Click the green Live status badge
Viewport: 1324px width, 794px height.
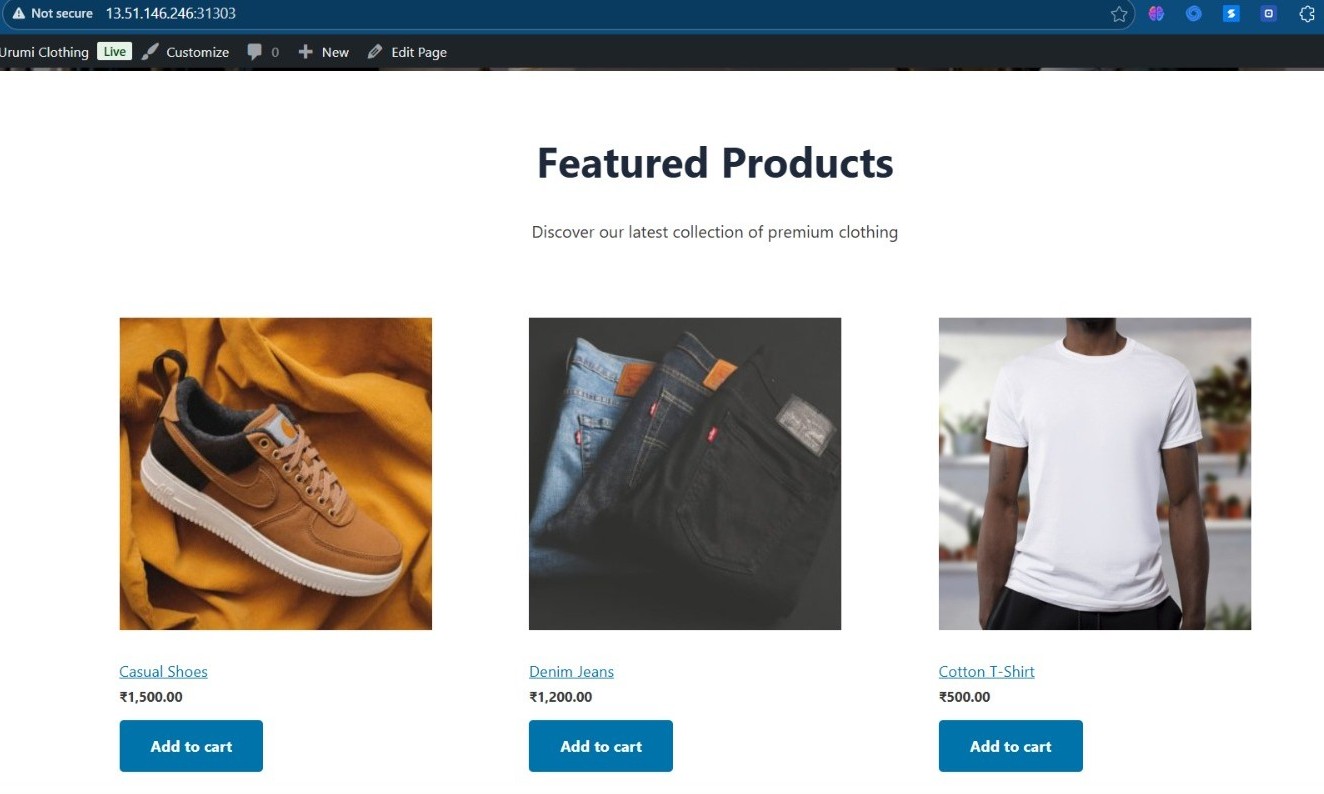(114, 51)
